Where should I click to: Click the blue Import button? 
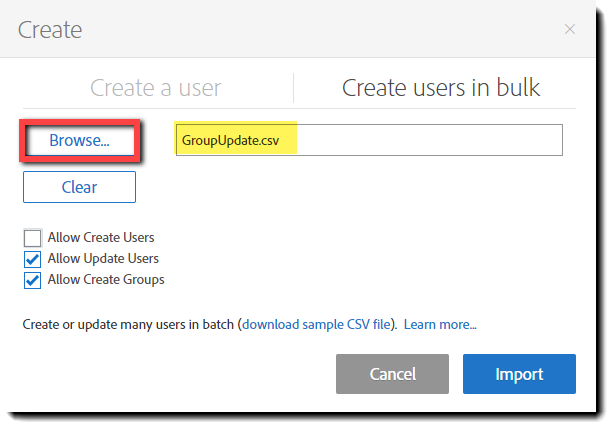(519, 374)
